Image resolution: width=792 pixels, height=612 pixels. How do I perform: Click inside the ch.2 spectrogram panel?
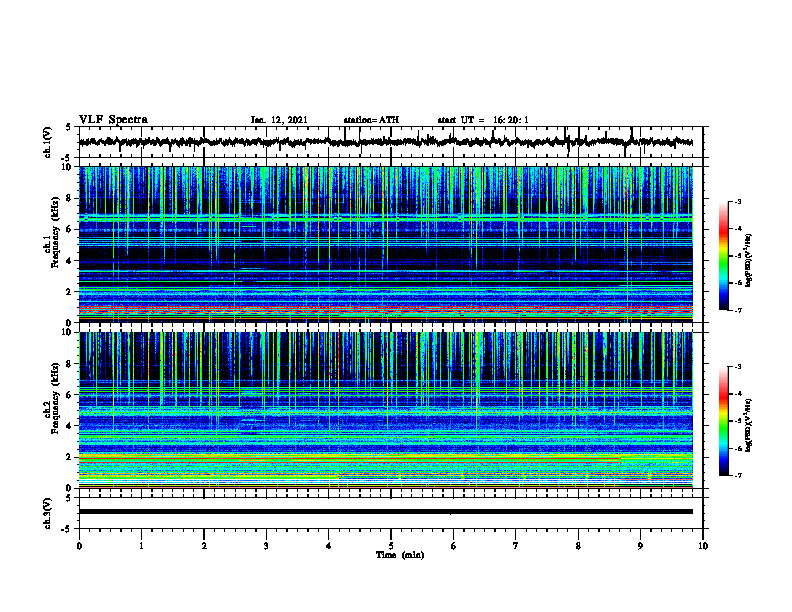[386, 410]
